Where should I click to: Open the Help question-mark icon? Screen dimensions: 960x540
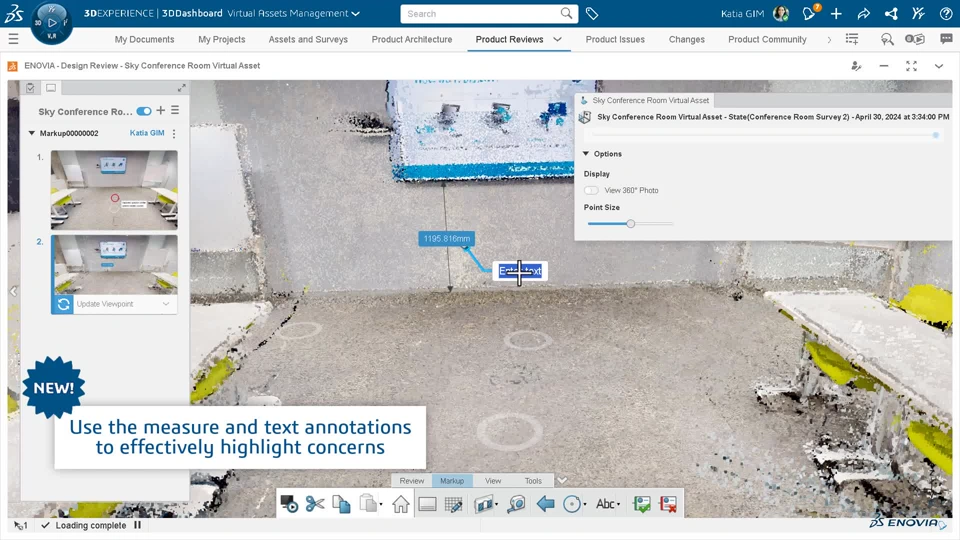point(945,13)
